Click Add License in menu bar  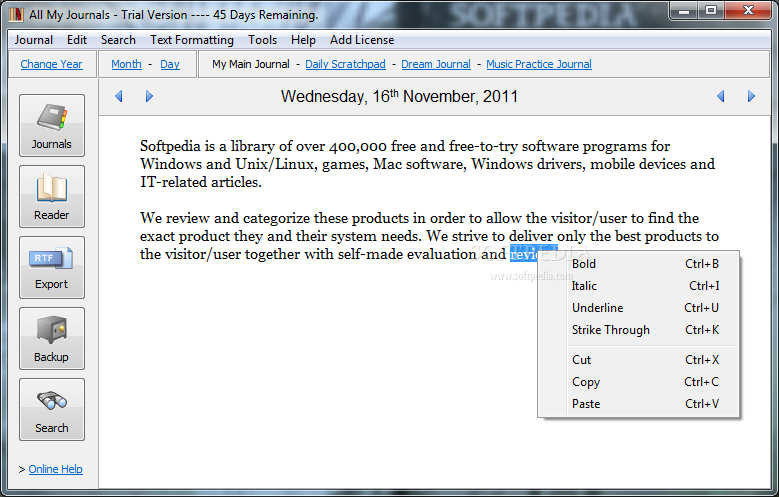pyautogui.click(x=362, y=40)
